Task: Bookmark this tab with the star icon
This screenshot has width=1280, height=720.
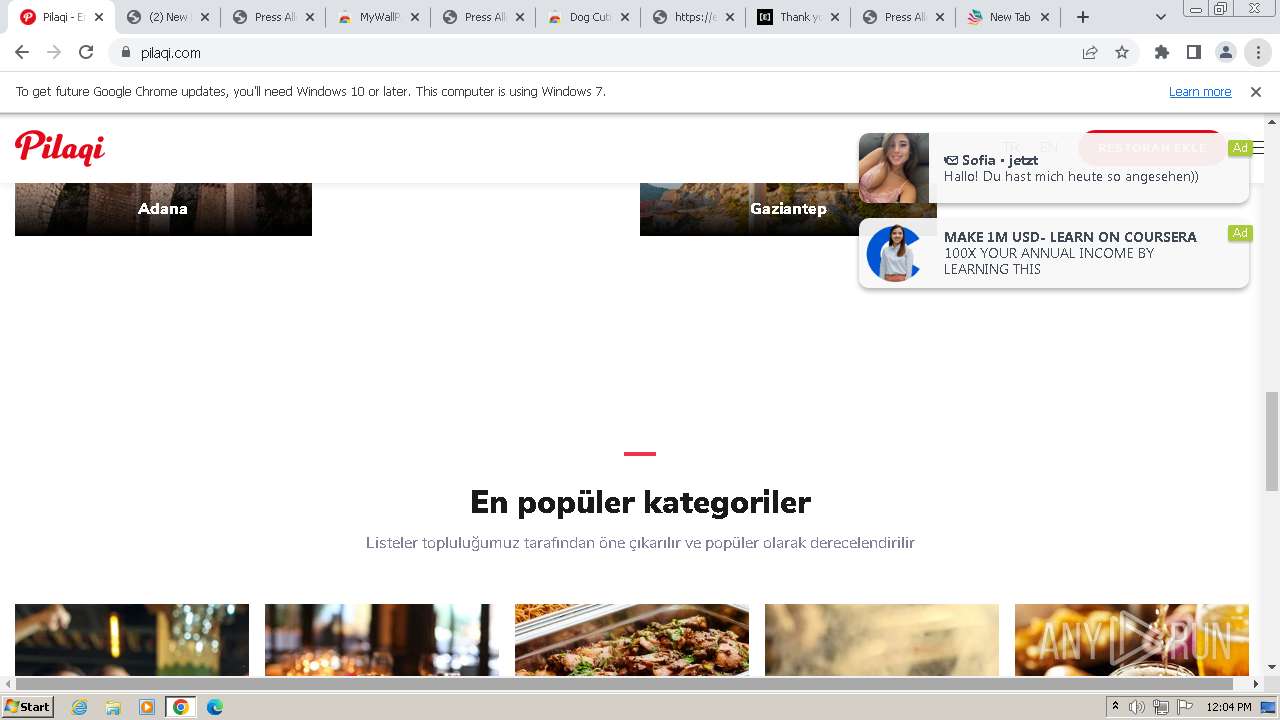Action: point(1122,53)
